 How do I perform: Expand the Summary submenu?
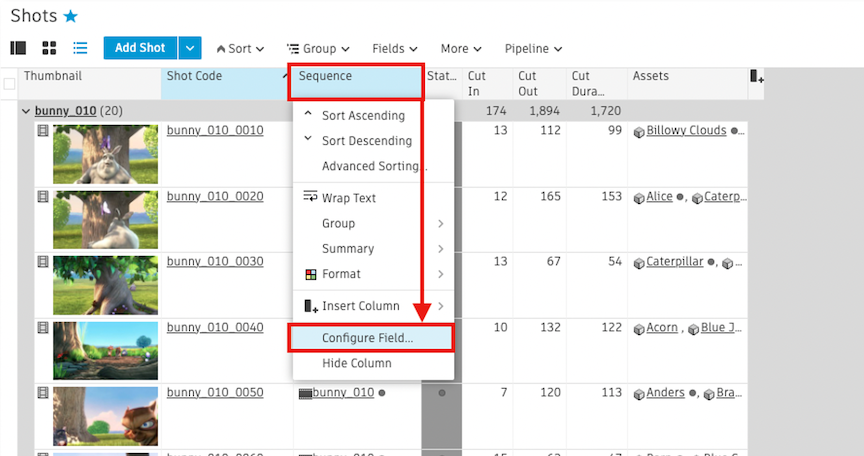(374, 249)
